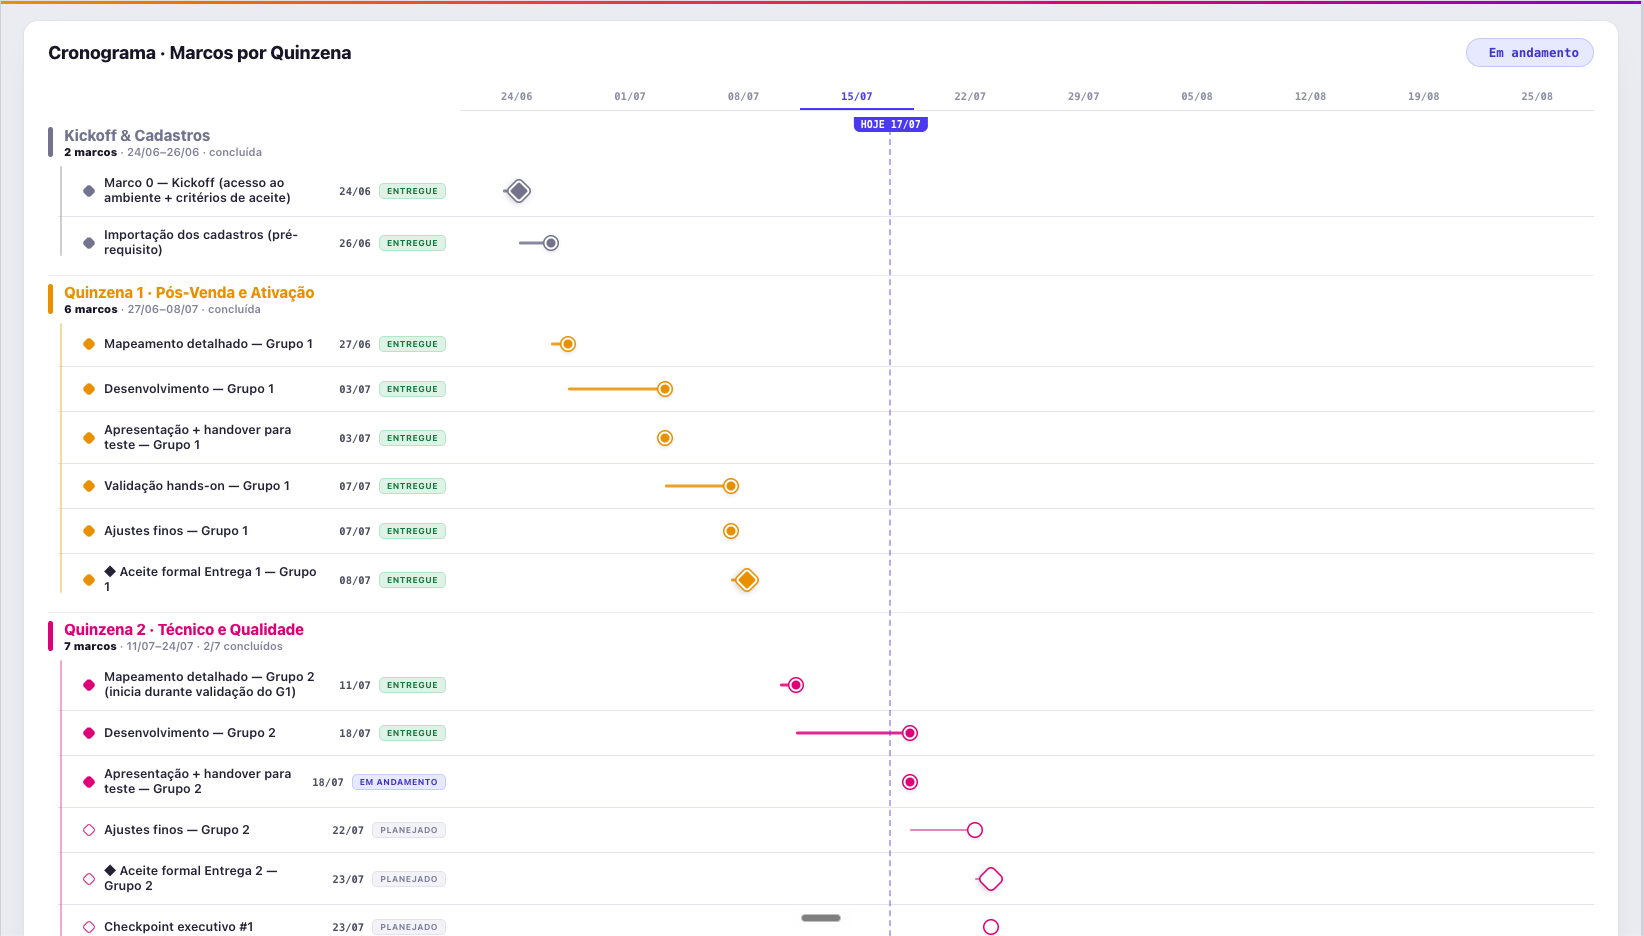Click the Ajustes finos Grupo 1 timeline marker
The height and width of the screenshot is (936, 1644).
pos(731,531)
